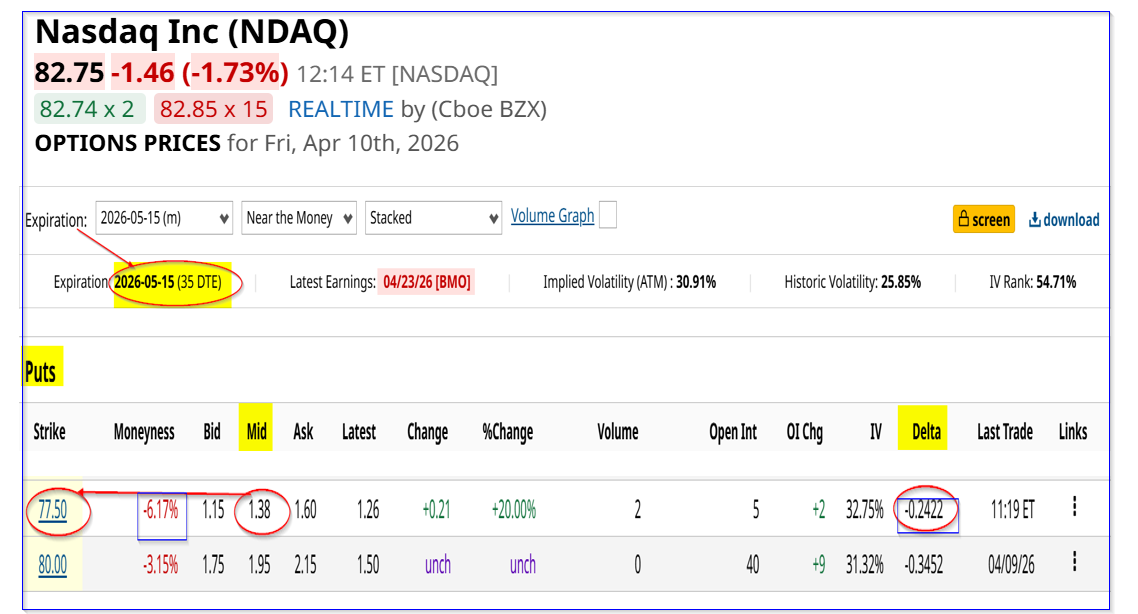The height and width of the screenshot is (614, 1138).
Task: Click the yellow screen lock button
Action: [x=983, y=219]
